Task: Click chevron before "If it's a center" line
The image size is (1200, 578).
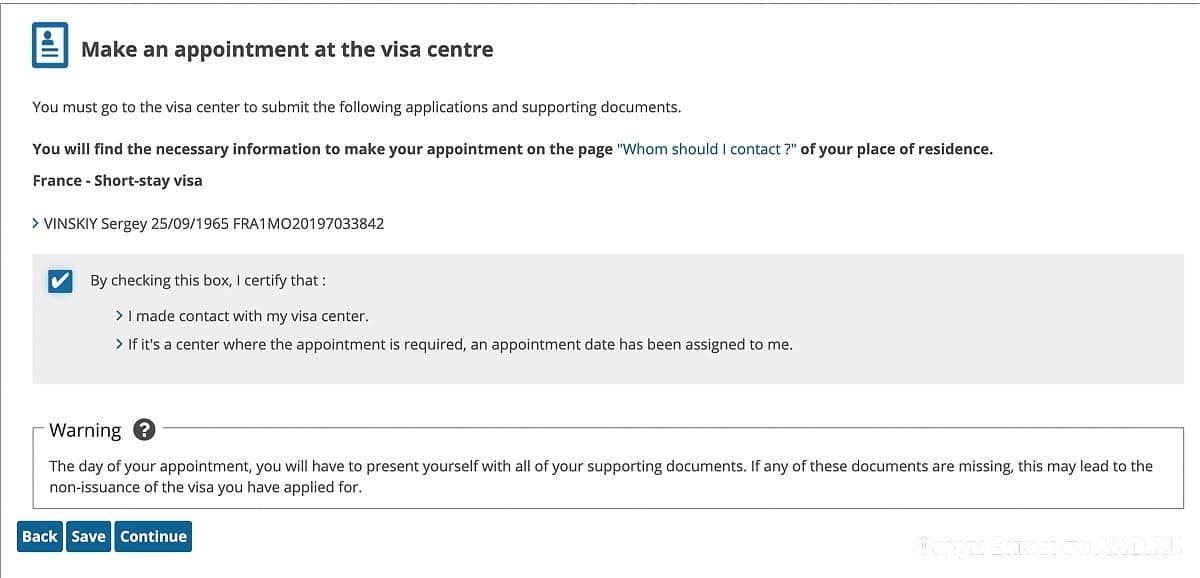Action: point(120,344)
